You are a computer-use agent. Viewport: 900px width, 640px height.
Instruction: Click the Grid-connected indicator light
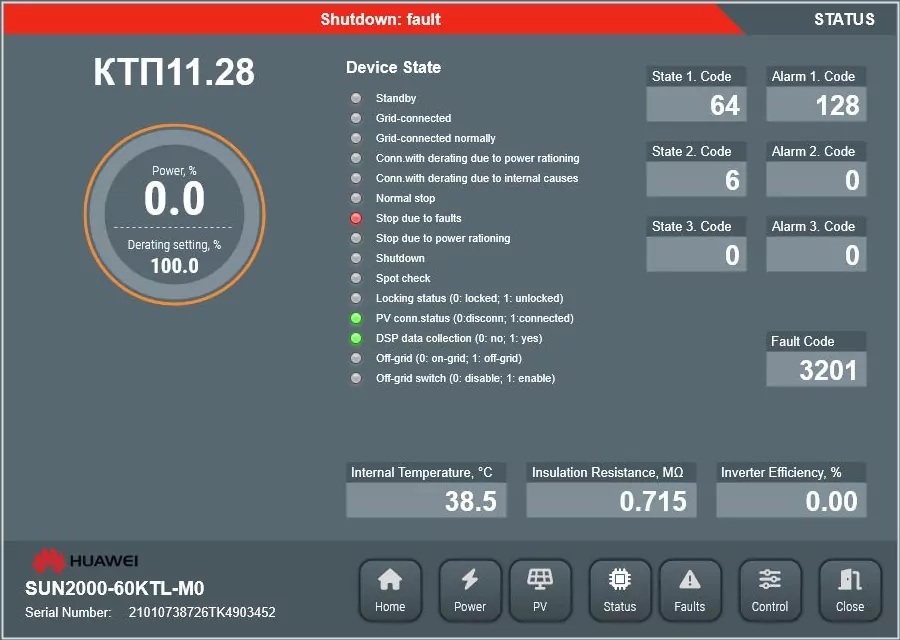tap(356, 118)
